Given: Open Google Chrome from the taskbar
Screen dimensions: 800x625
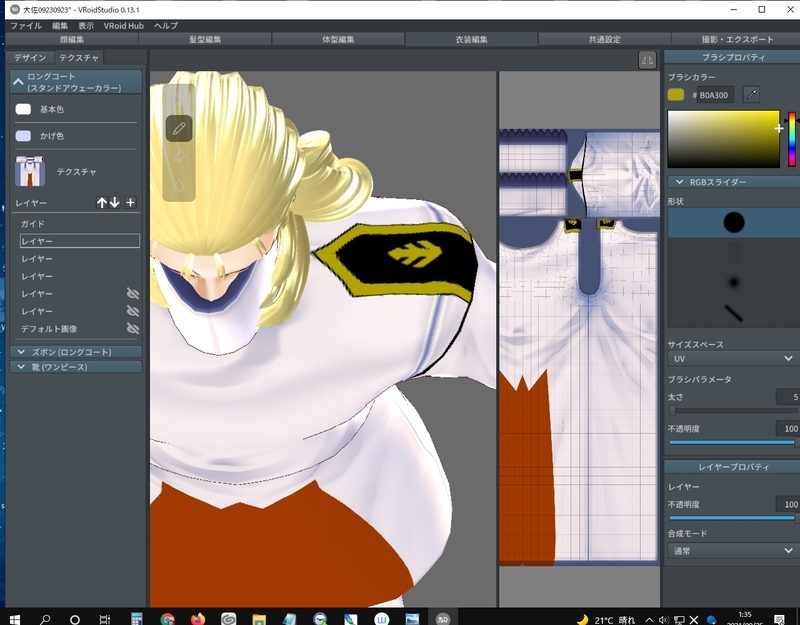Looking at the screenshot, I should (167, 619).
